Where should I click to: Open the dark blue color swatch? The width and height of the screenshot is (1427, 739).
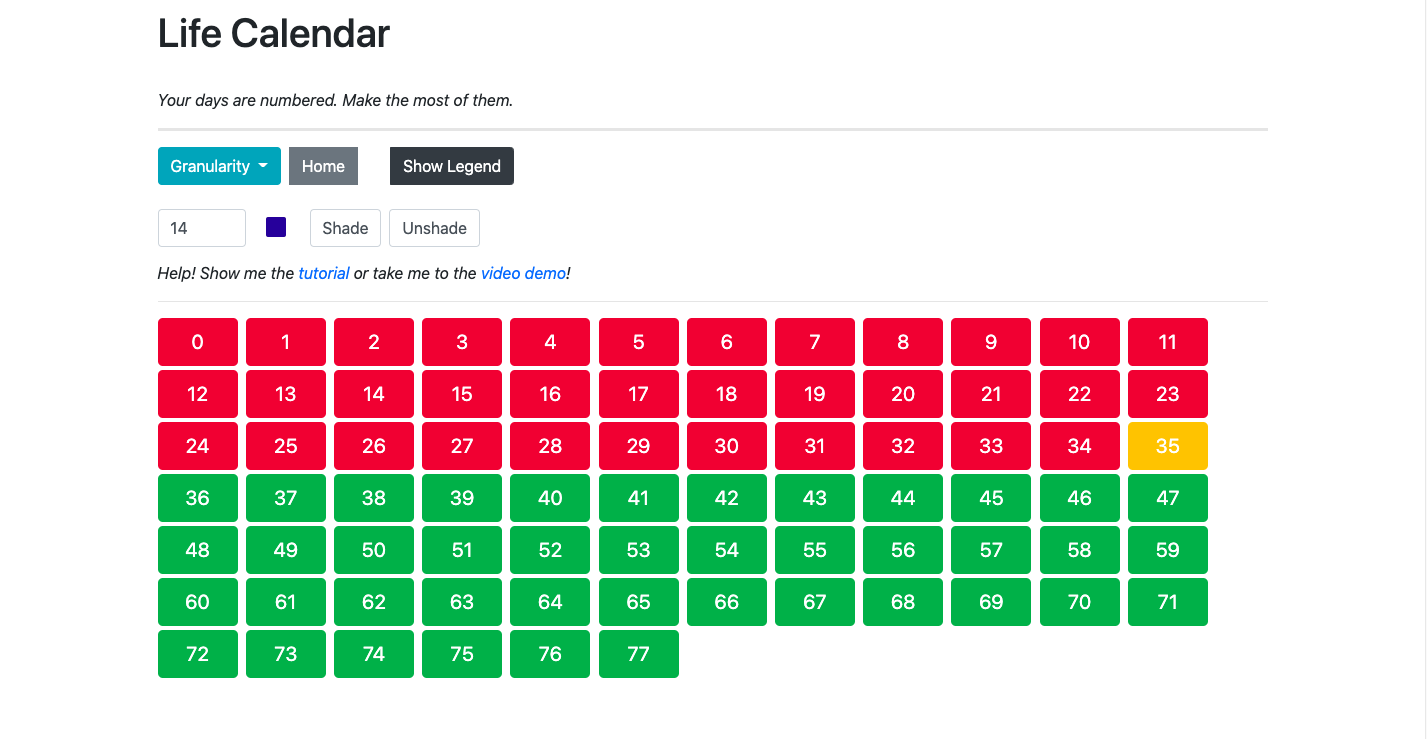pyautogui.click(x=276, y=227)
